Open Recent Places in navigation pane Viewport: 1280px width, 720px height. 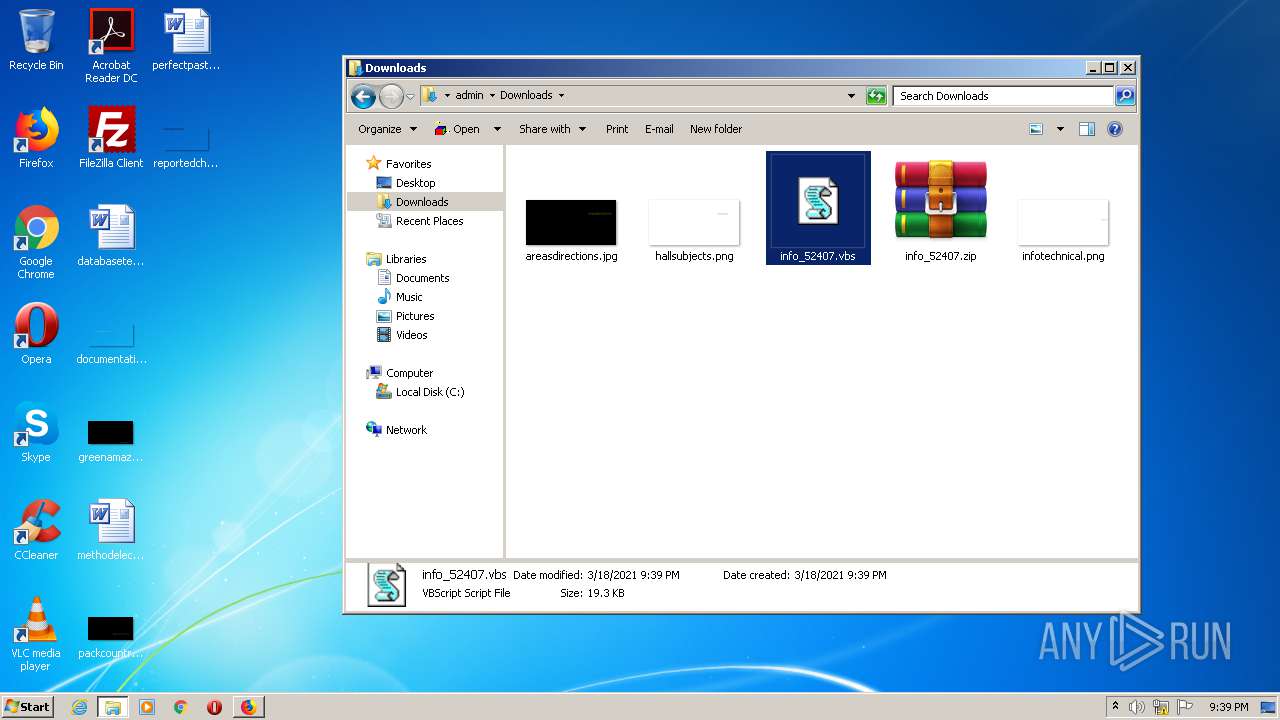click(429, 221)
